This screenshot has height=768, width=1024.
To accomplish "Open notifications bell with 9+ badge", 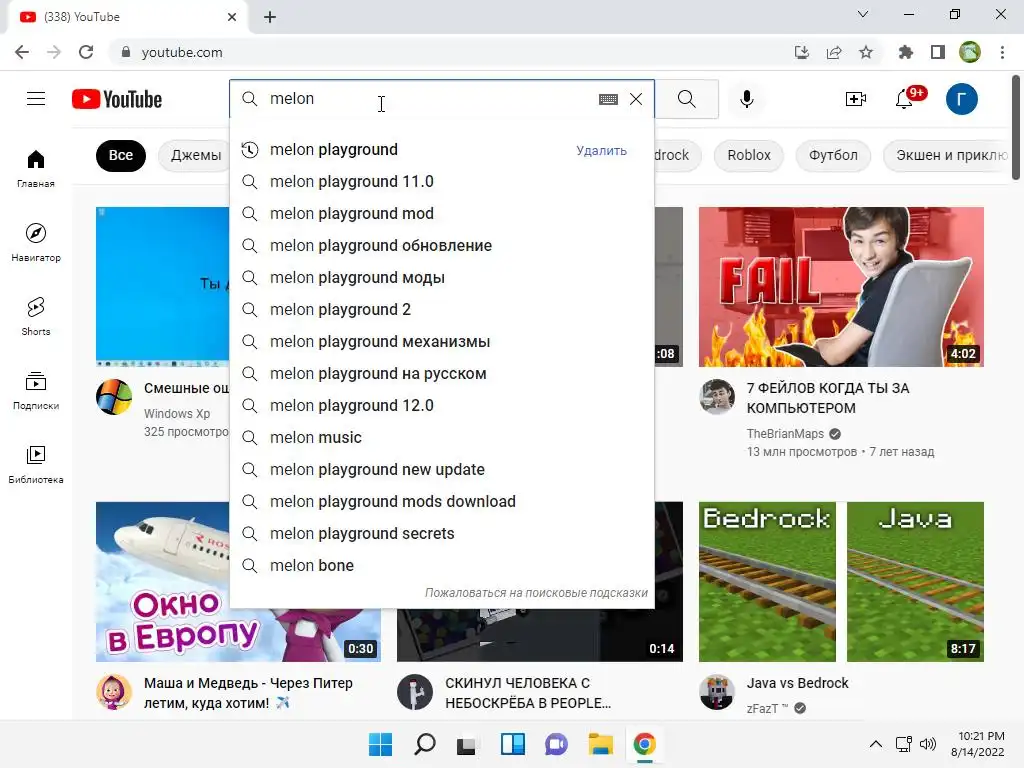I will [x=906, y=98].
